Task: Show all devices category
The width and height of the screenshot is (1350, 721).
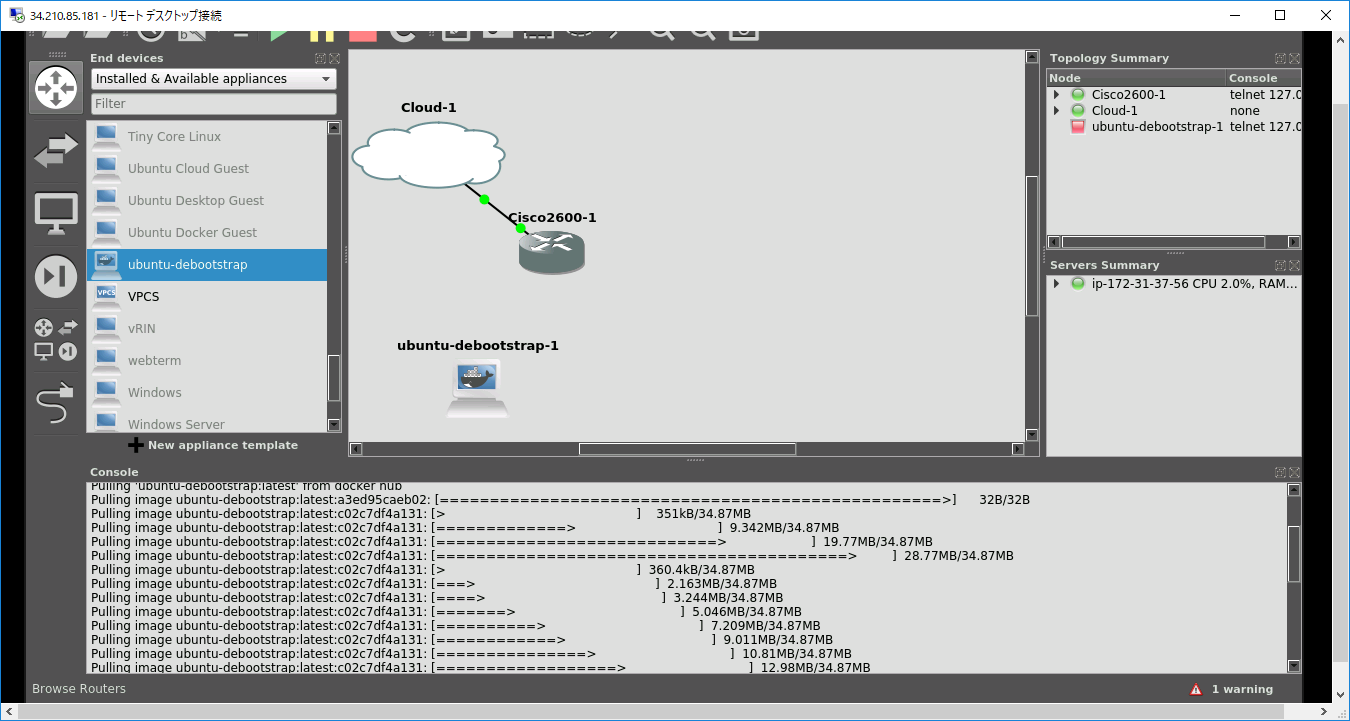Action: pyautogui.click(x=56, y=339)
